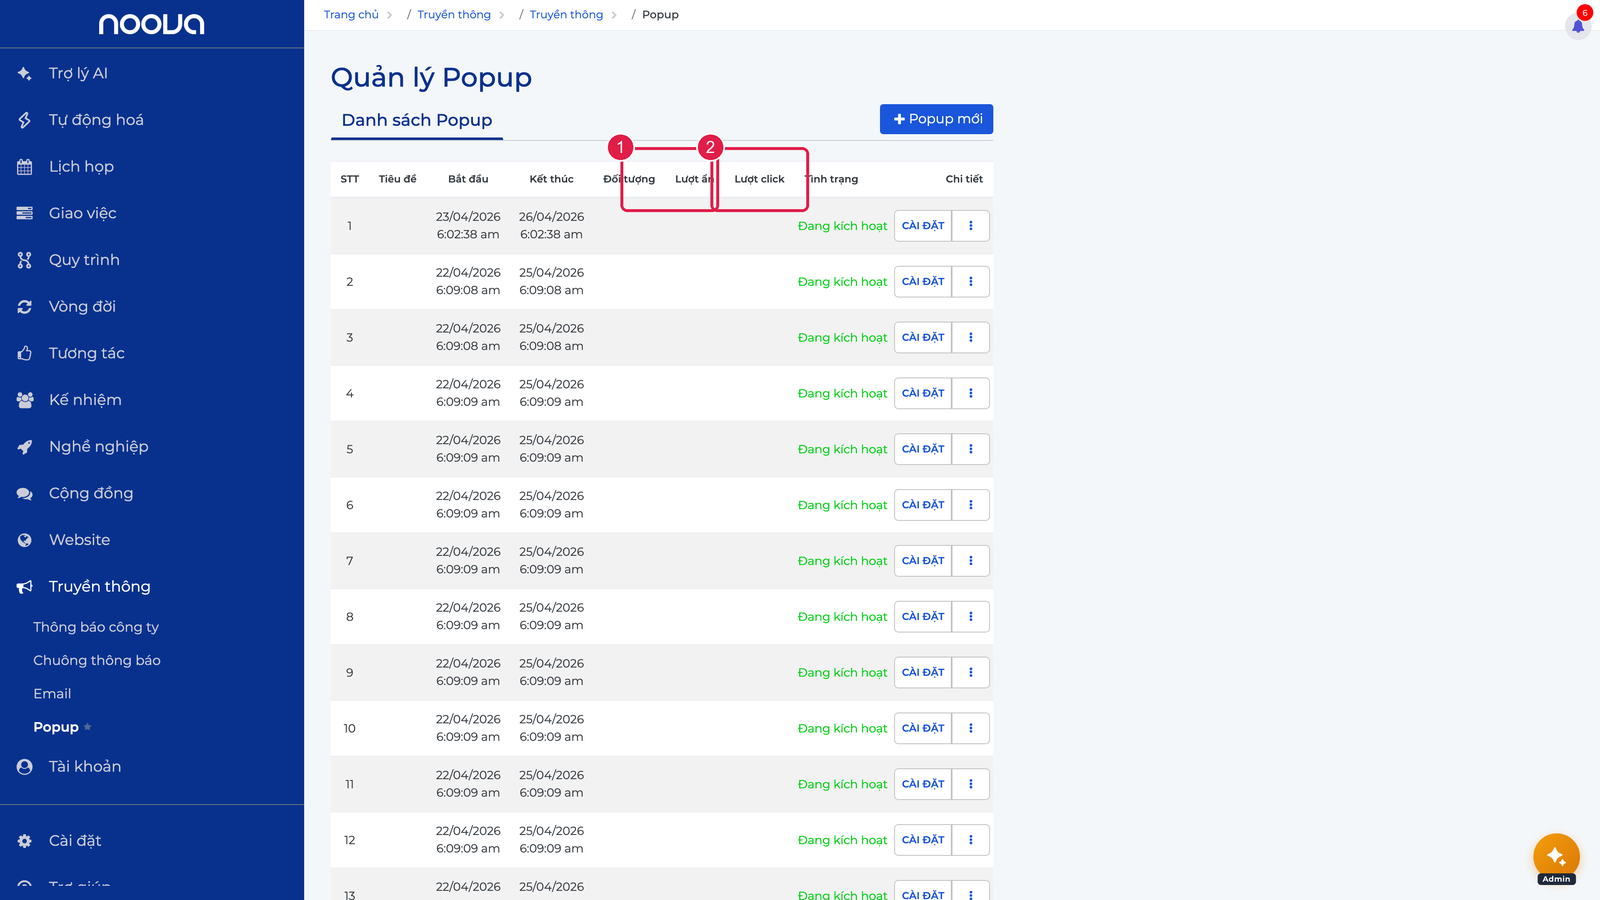Click the Tương tác thumbs-up icon
Viewport: 1600px width, 900px height.
pos(25,353)
